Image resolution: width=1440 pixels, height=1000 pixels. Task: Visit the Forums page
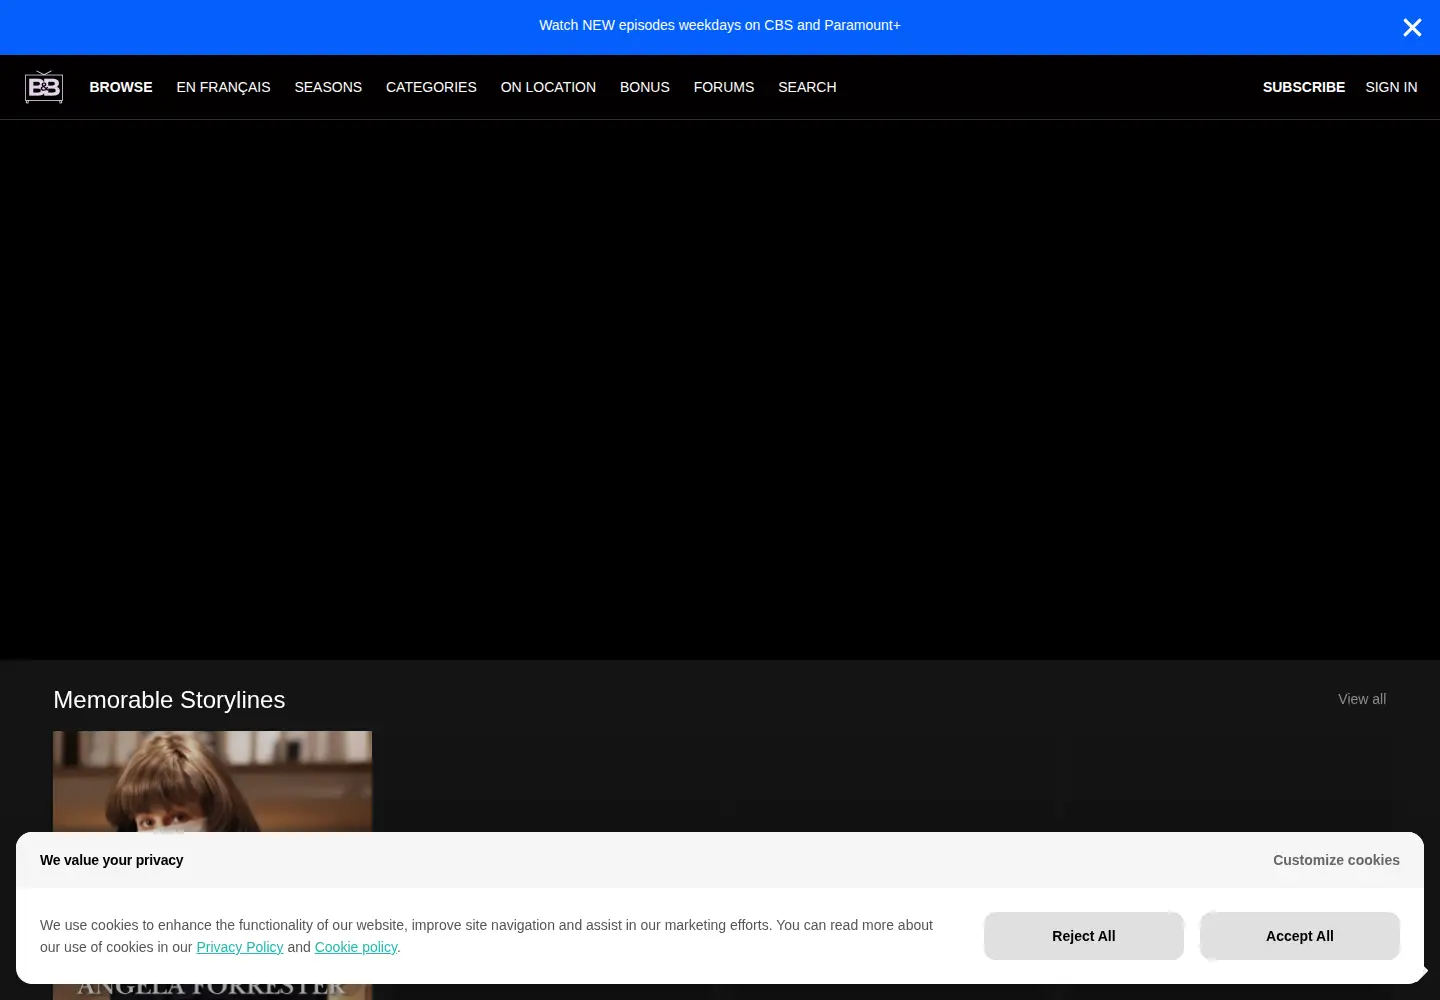click(x=724, y=87)
